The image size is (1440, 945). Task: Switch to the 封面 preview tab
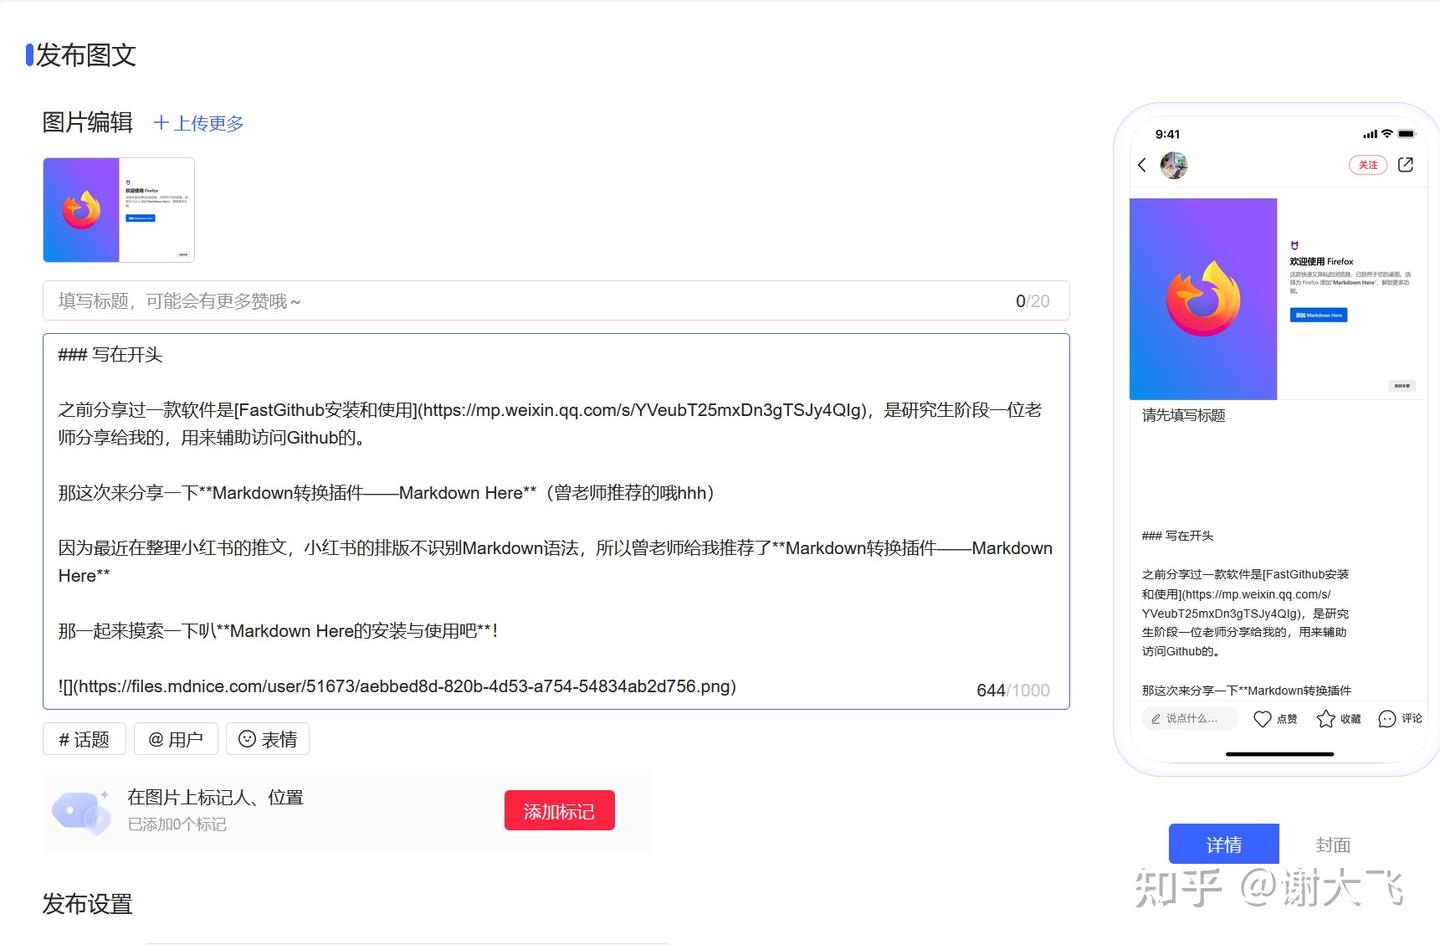(x=1333, y=844)
